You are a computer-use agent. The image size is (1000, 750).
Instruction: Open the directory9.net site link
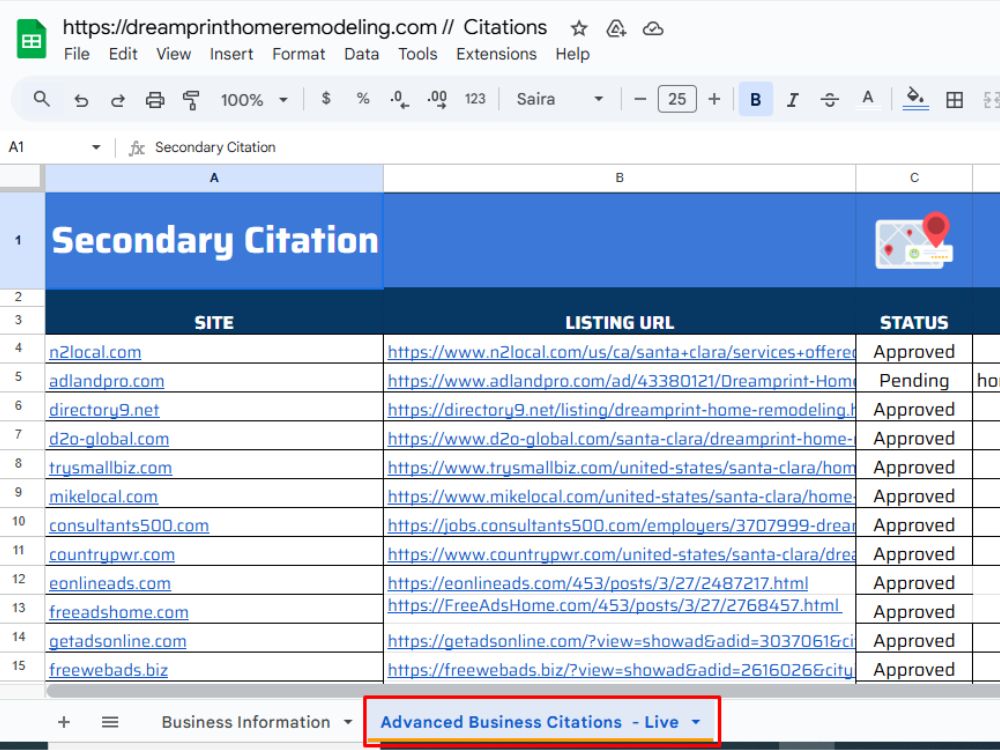(x=104, y=409)
